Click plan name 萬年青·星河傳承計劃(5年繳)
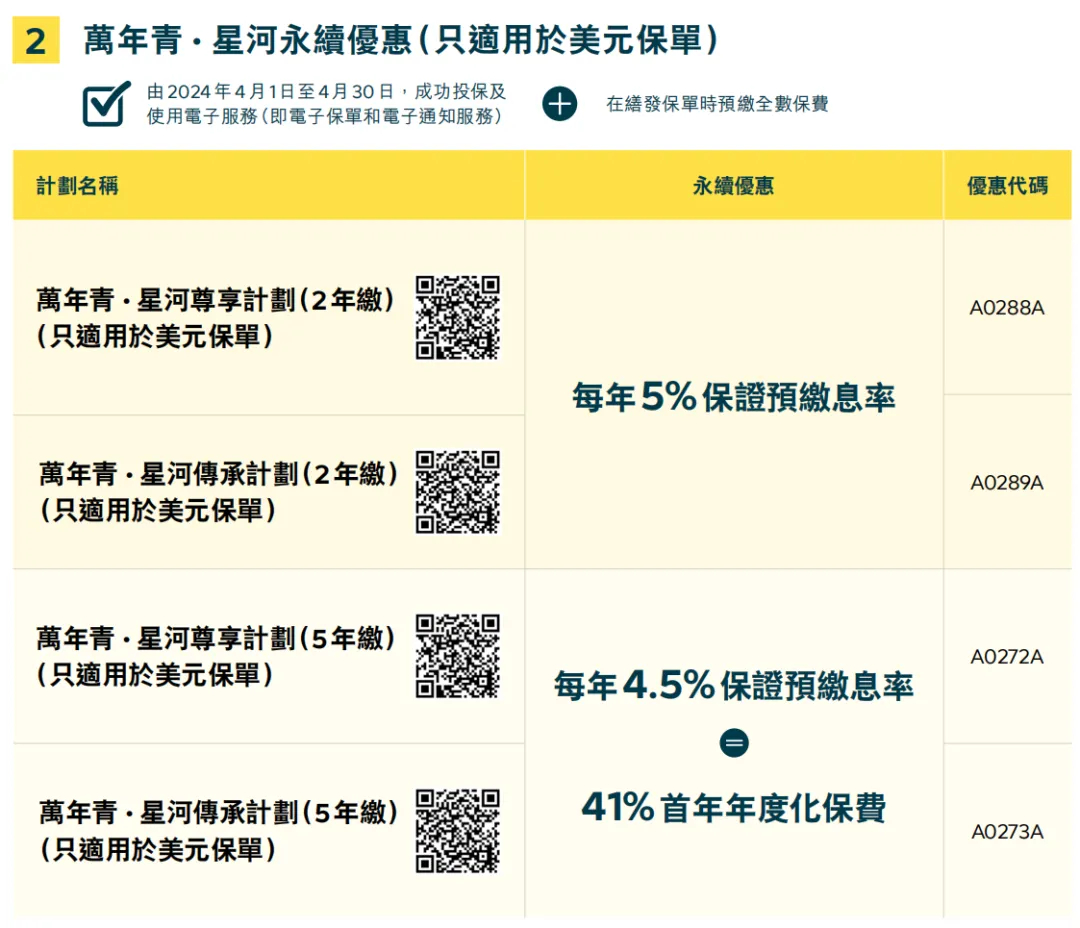Screen dimensions: 1080x928 pos(218,813)
